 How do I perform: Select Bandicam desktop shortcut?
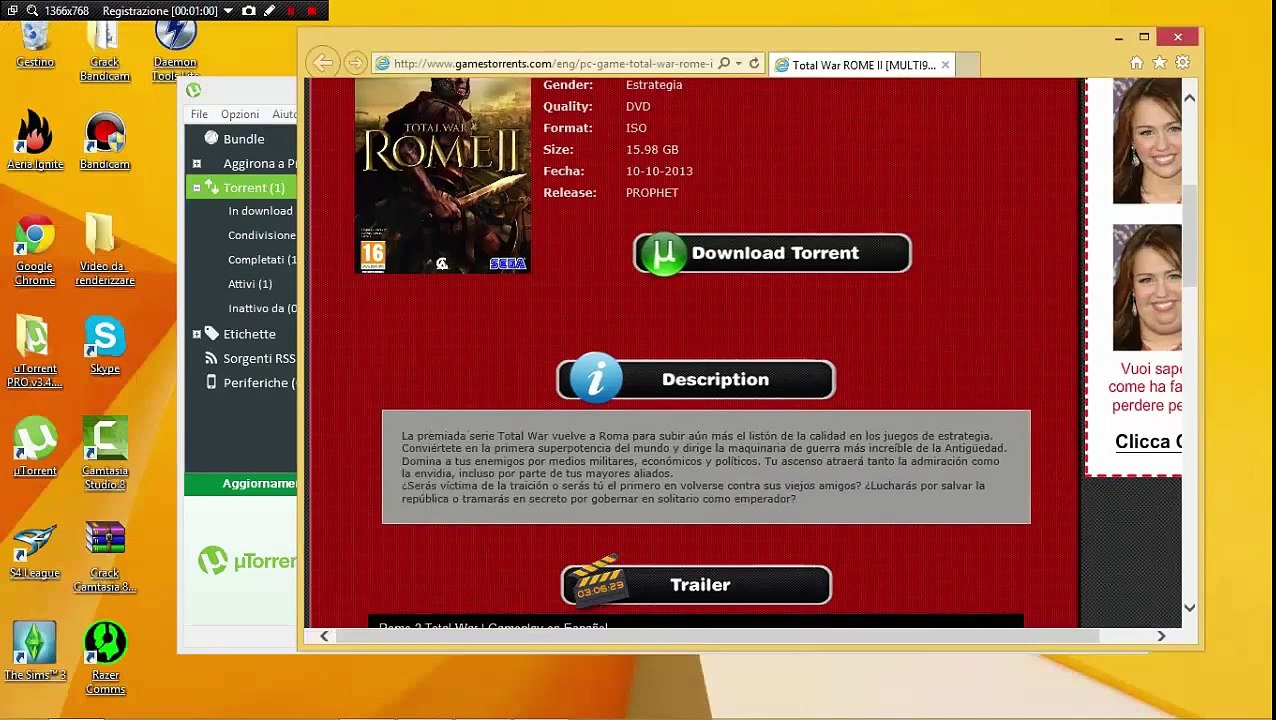point(105,141)
